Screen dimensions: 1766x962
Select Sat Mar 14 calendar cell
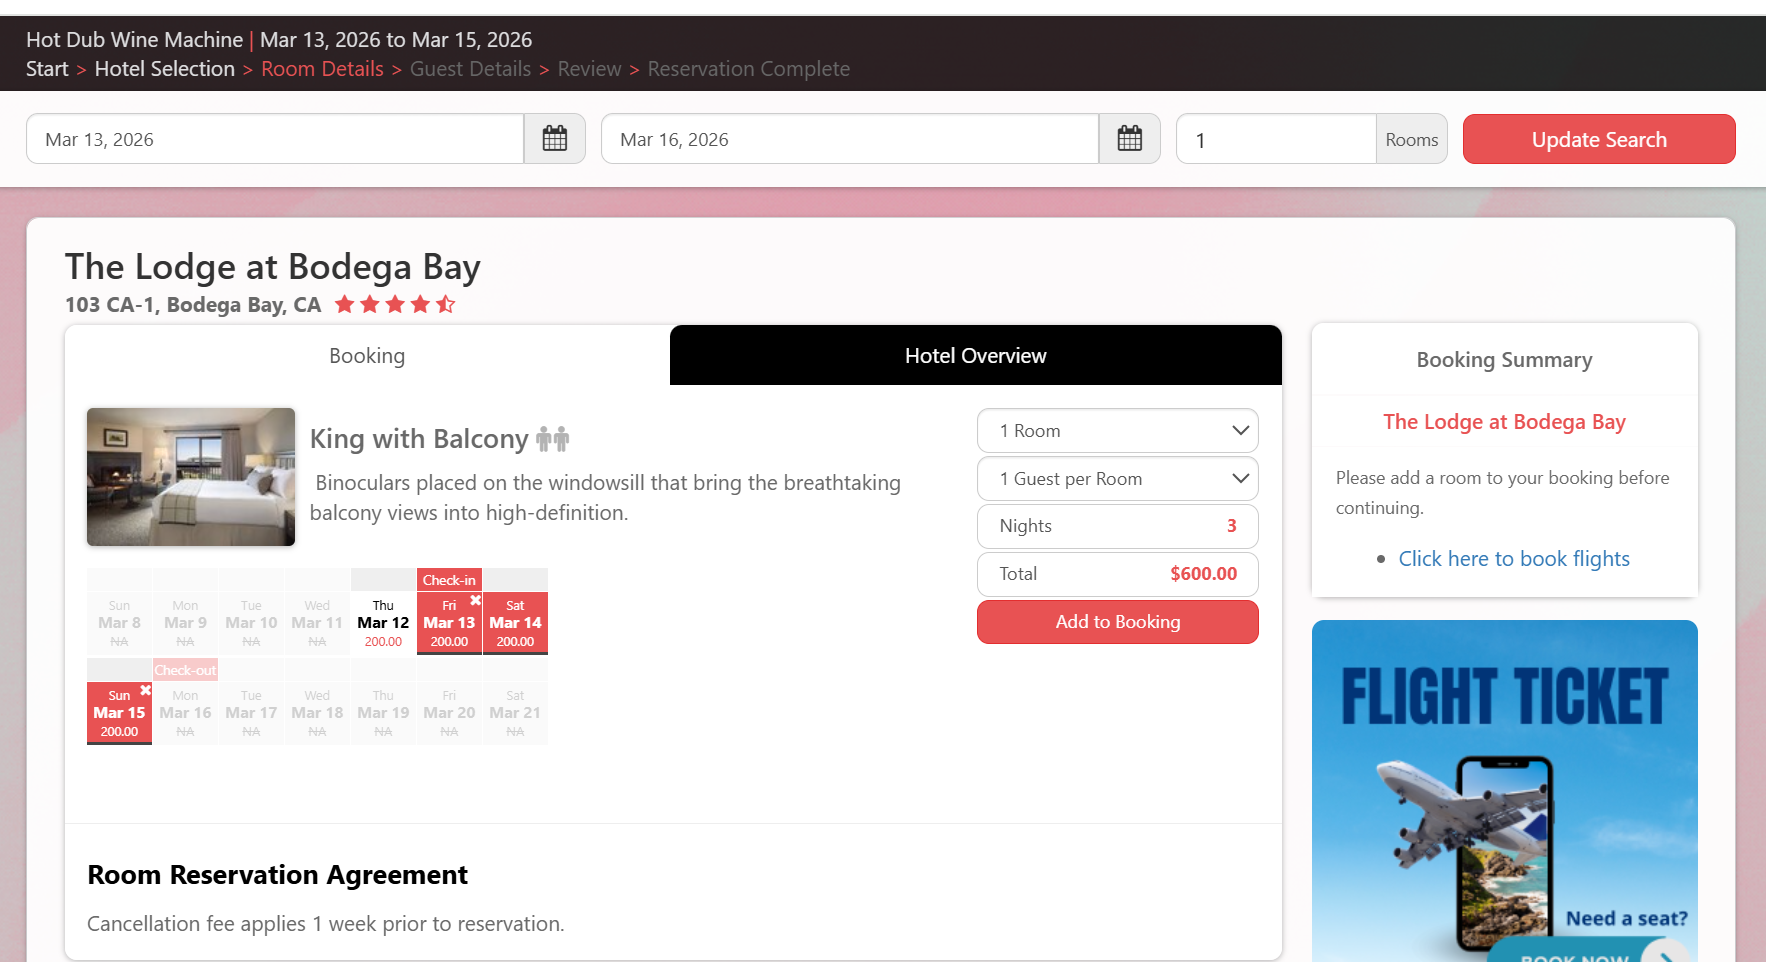[x=515, y=623]
